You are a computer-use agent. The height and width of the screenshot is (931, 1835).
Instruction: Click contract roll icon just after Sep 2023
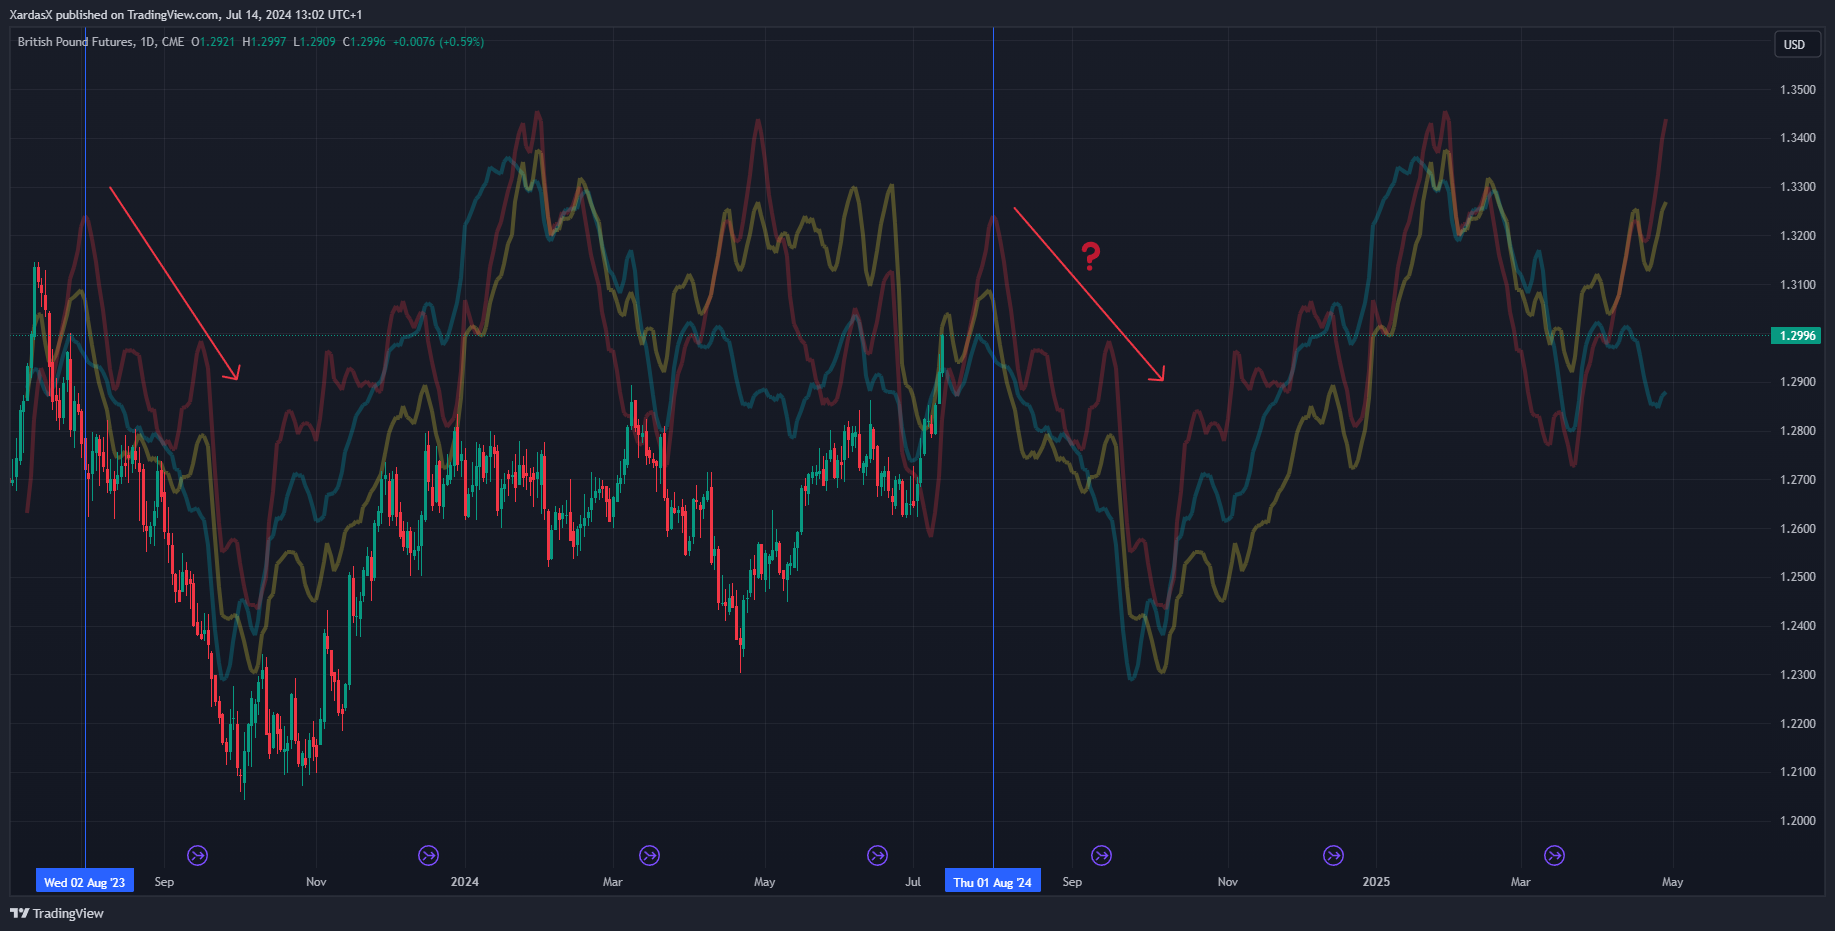[198, 855]
